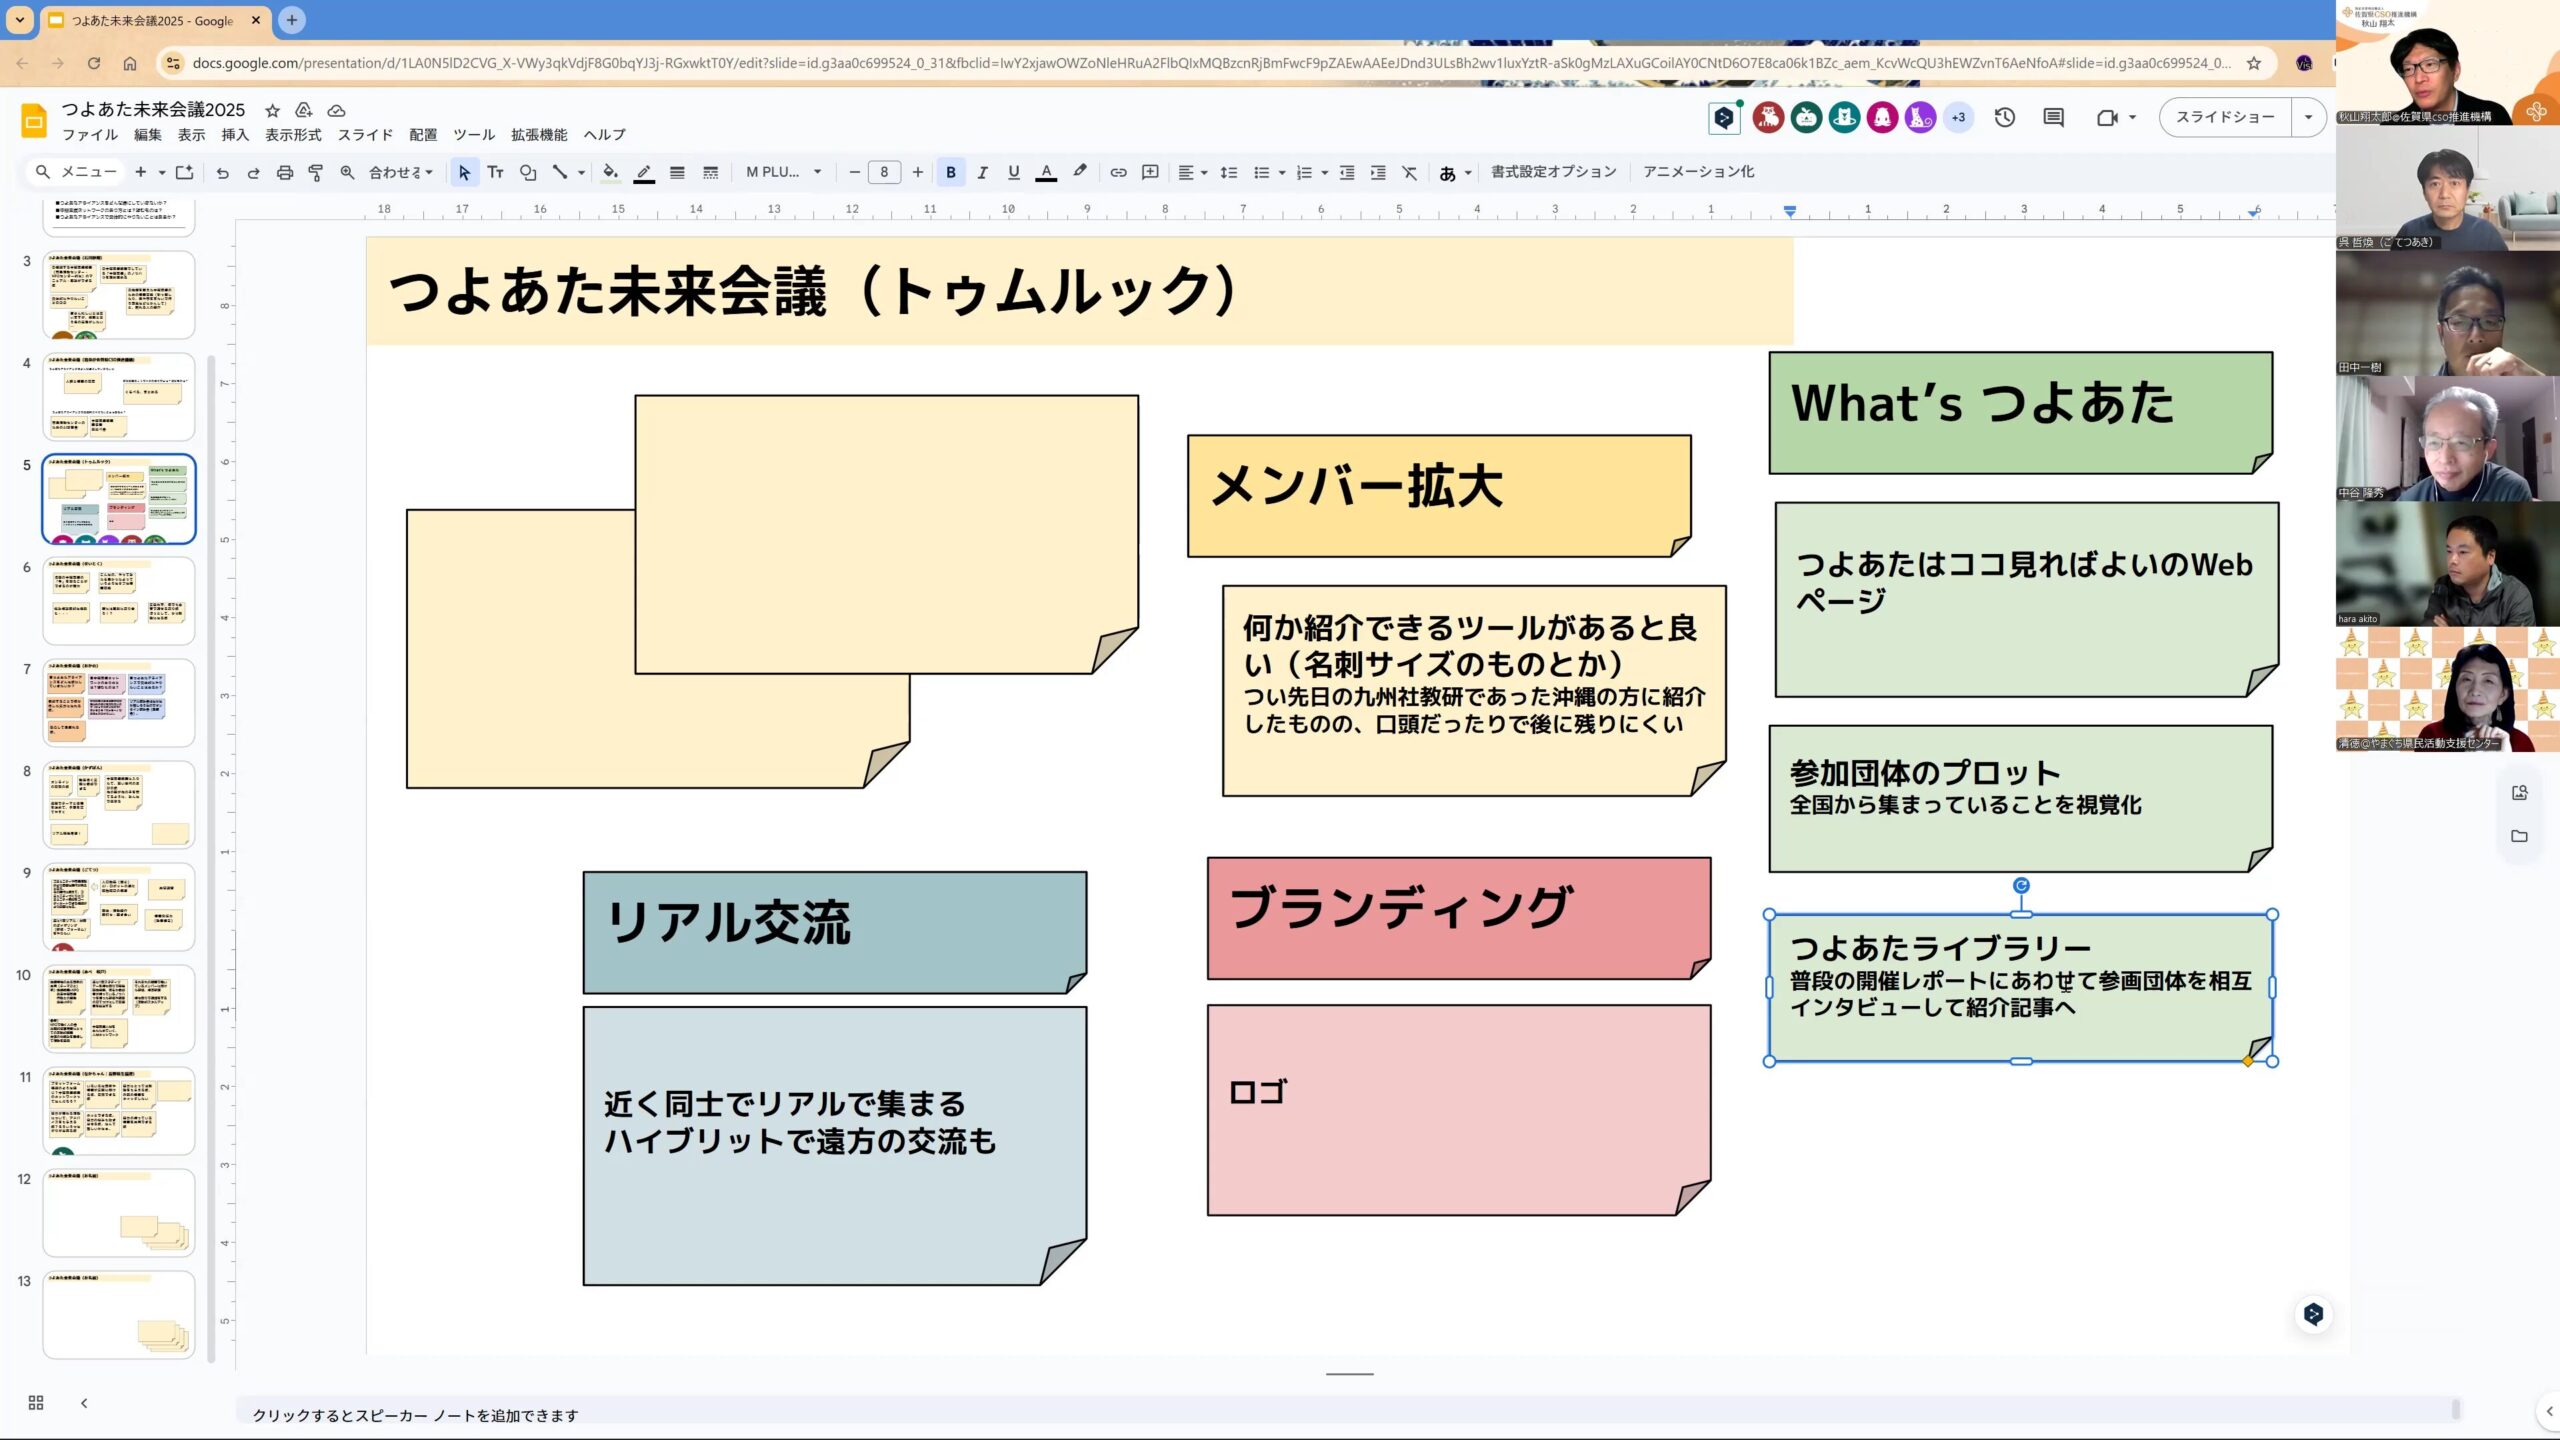The height and width of the screenshot is (1440, 2560).
Task: Select the text box tool
Action: point(495,172)
